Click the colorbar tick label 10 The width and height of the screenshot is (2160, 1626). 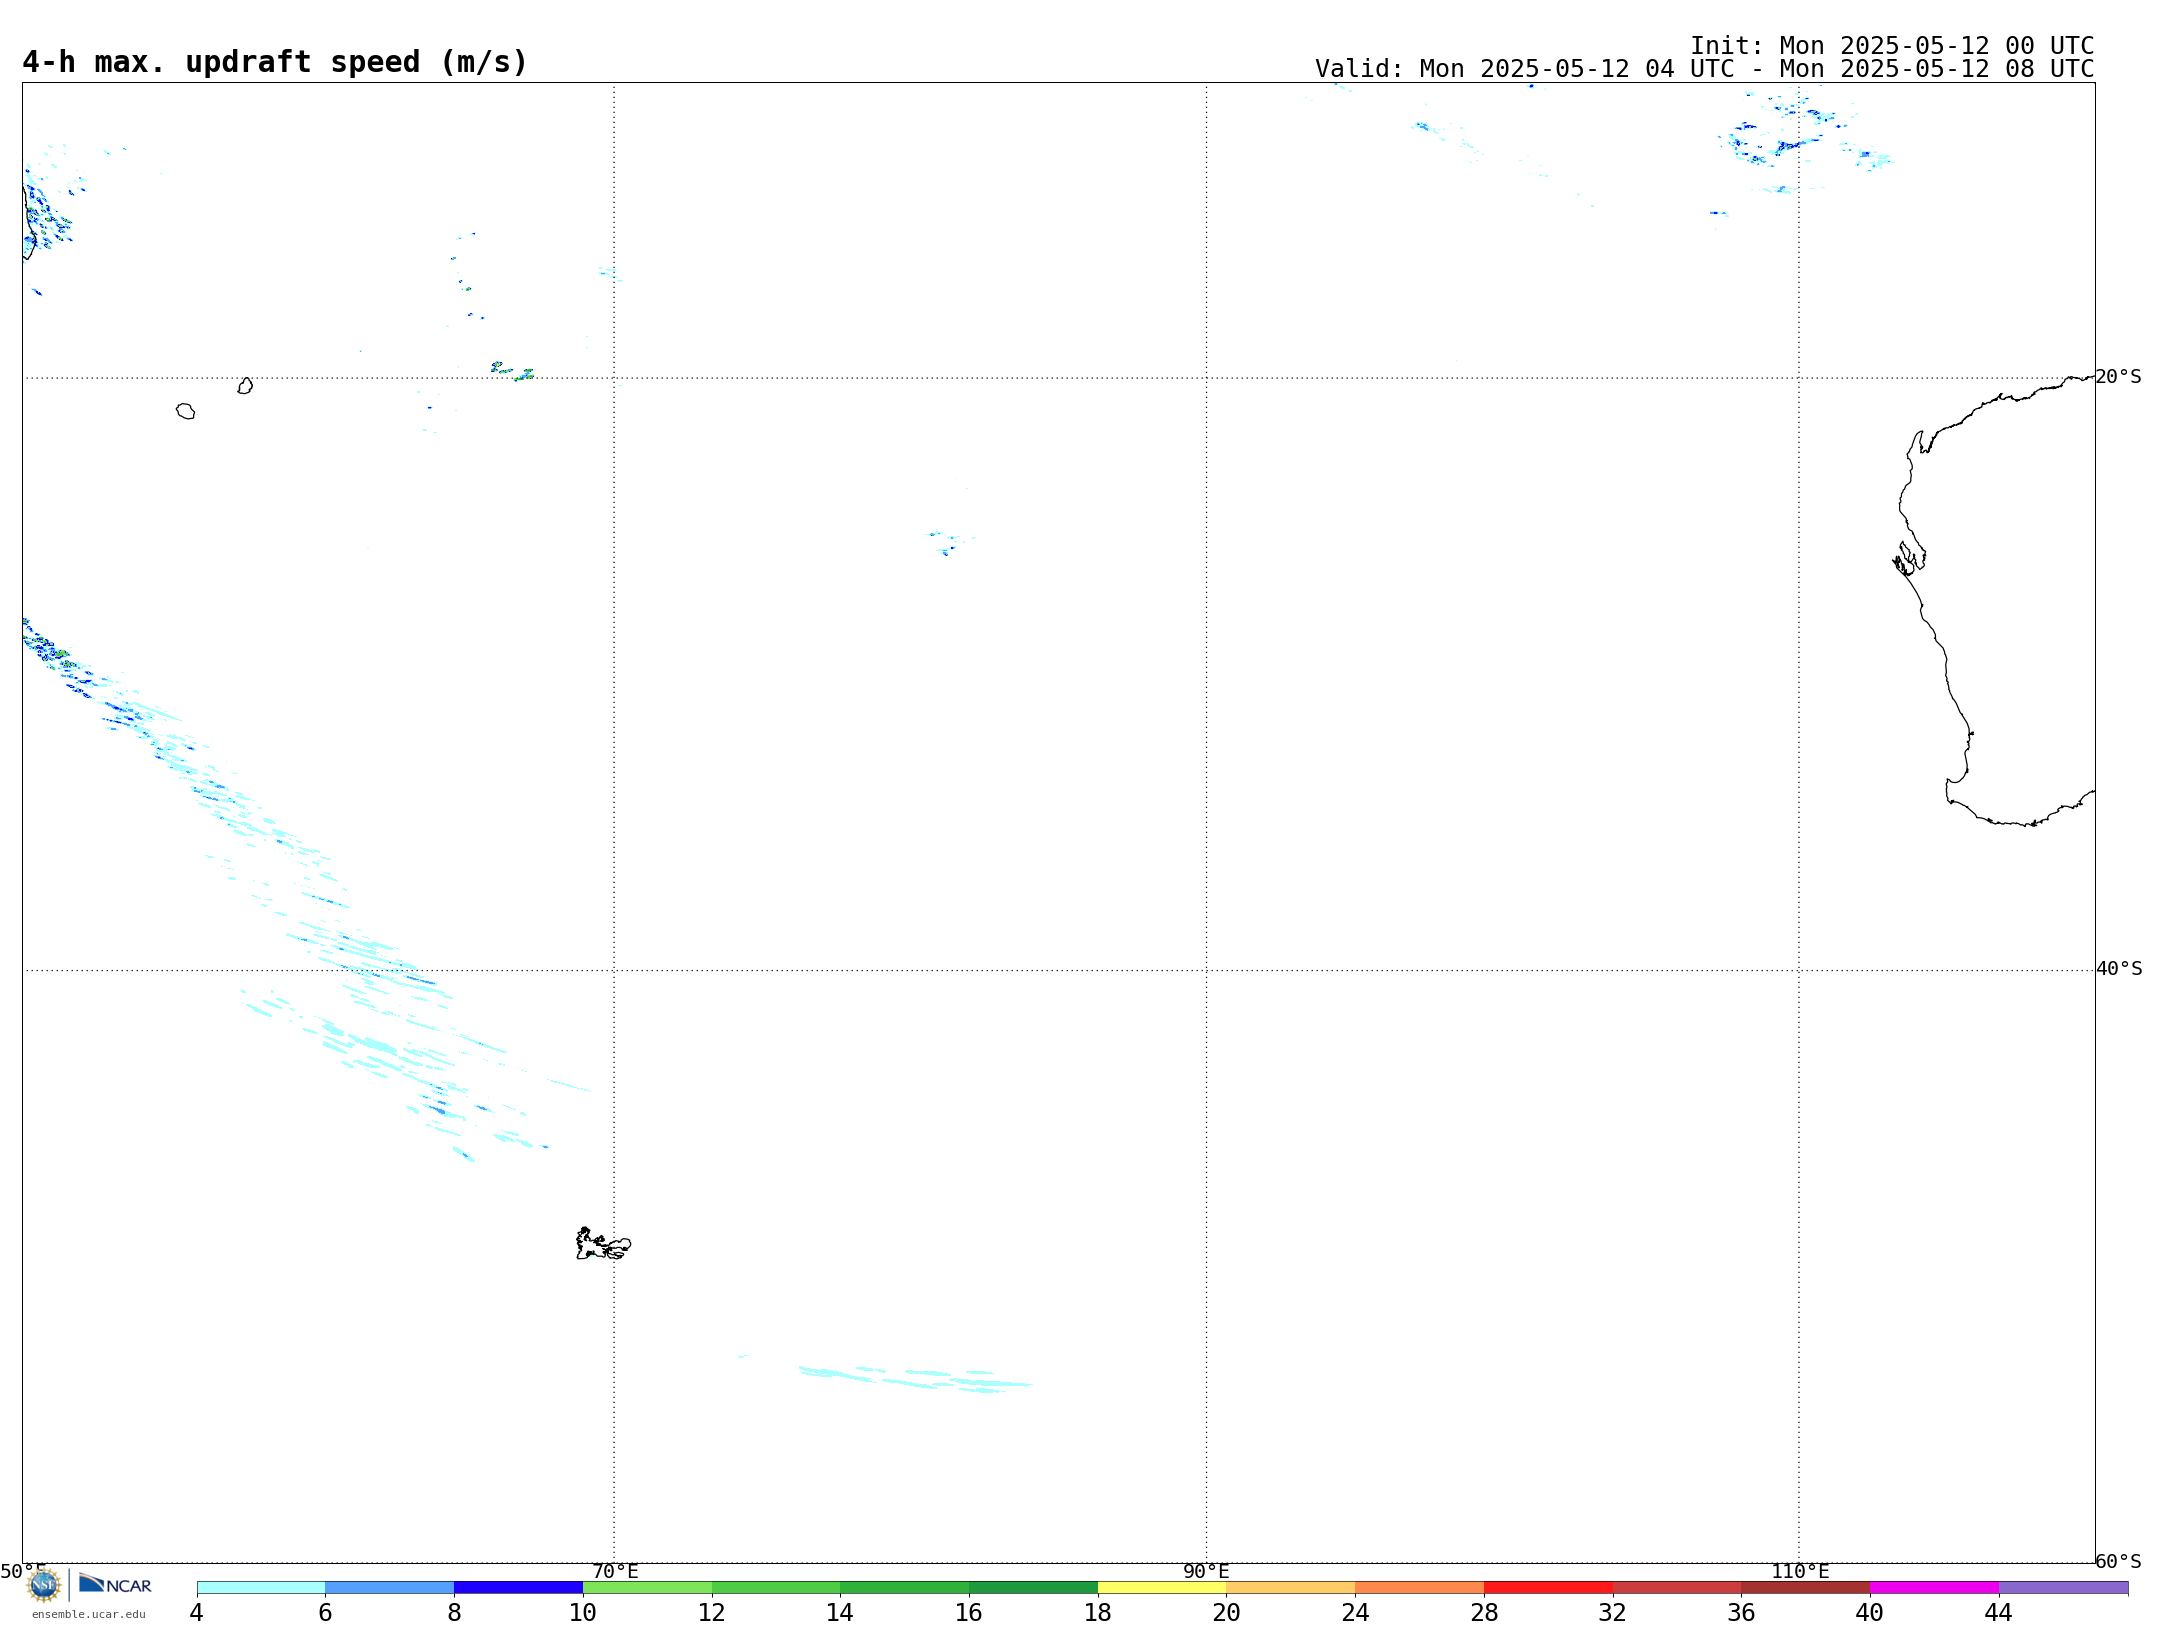tap(583, 1612)
